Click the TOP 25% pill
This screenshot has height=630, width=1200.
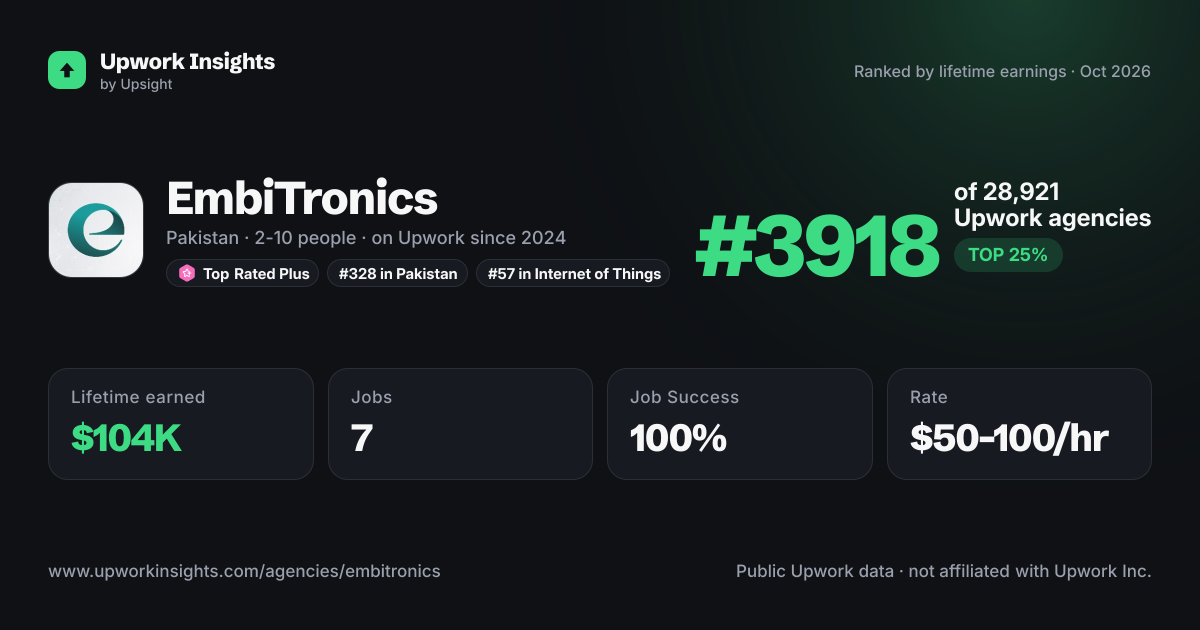tap(1008, 255)
